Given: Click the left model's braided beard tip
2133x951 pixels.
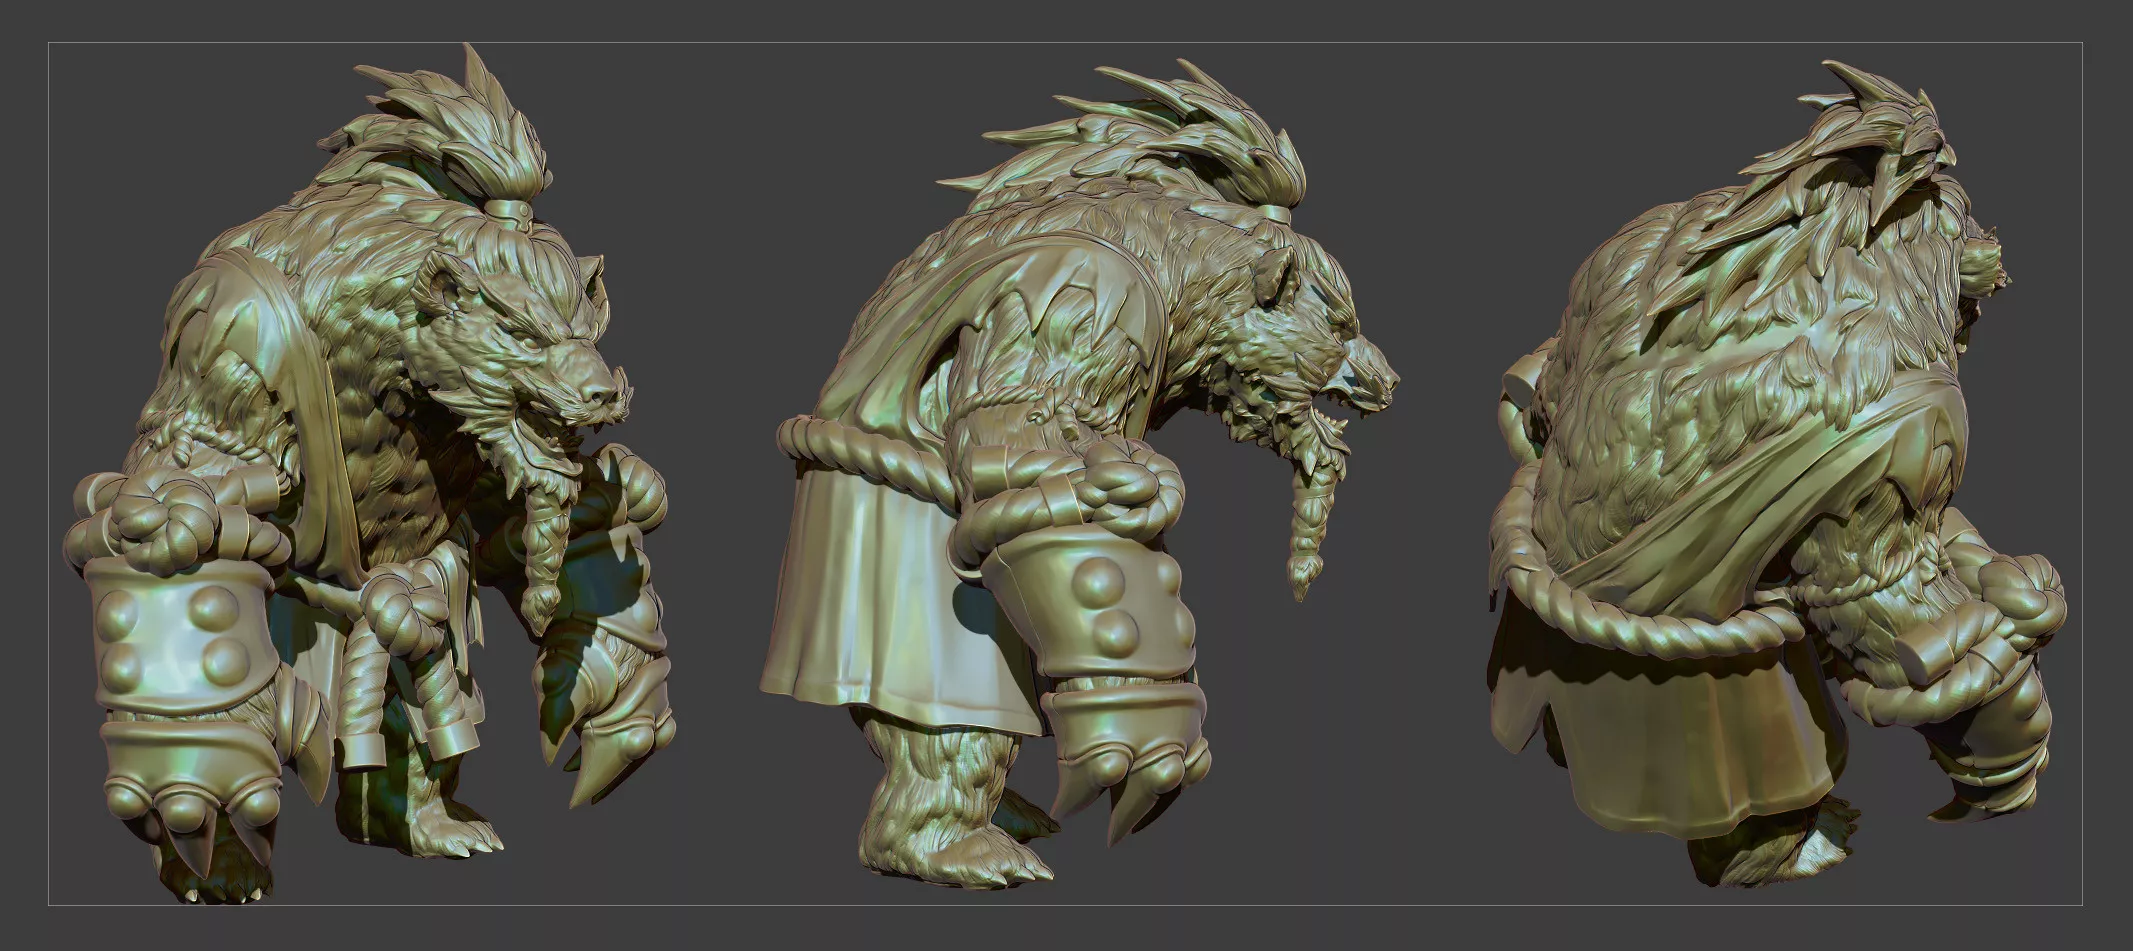Looking at the screenshot, I should (540, 602).
